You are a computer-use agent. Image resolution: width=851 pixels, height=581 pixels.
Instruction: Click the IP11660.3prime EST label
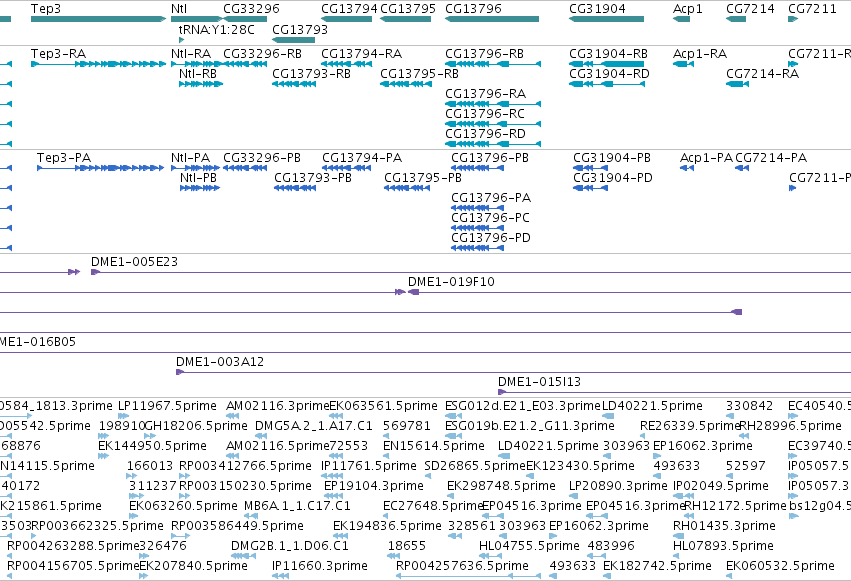pos(320,566)
